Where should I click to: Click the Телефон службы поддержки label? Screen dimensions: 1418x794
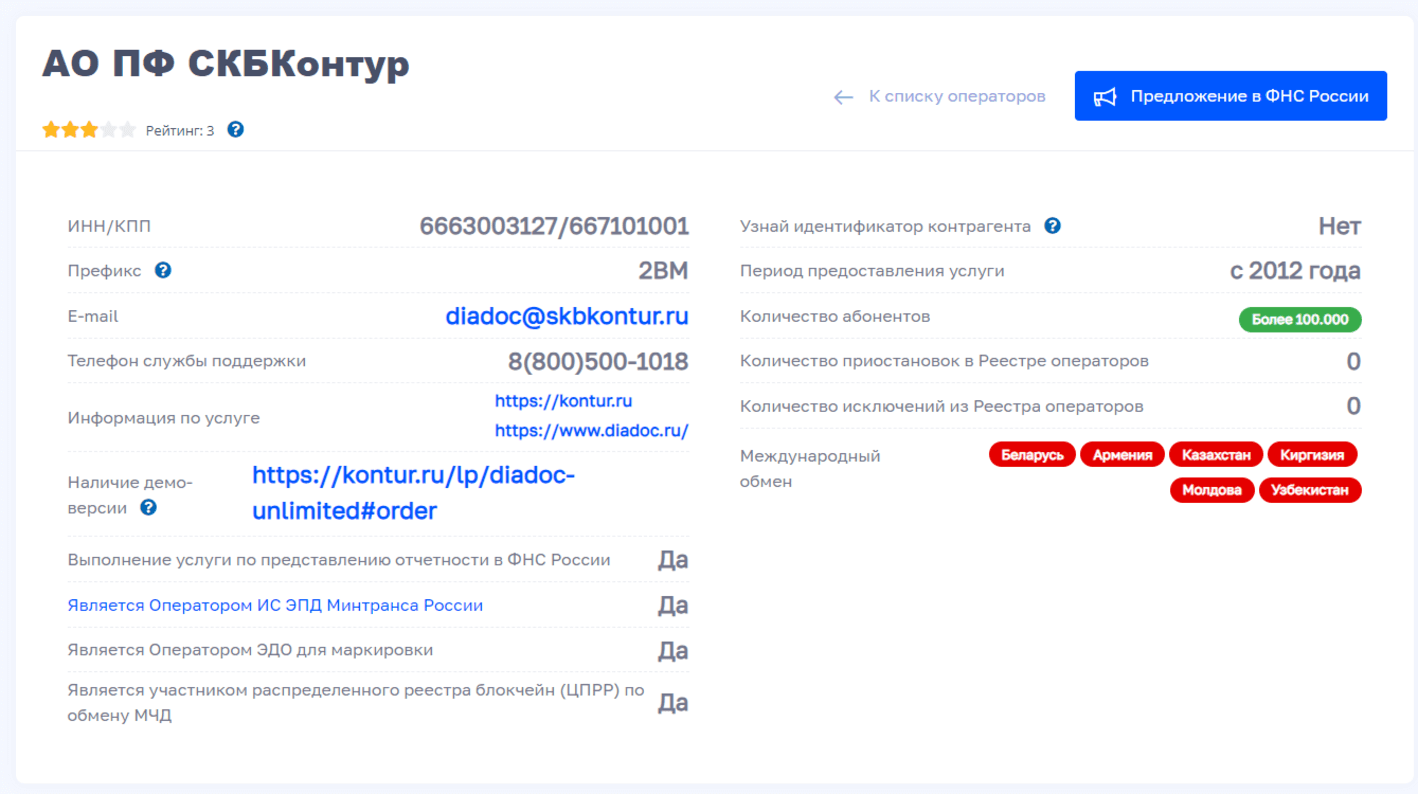(187, 361)
